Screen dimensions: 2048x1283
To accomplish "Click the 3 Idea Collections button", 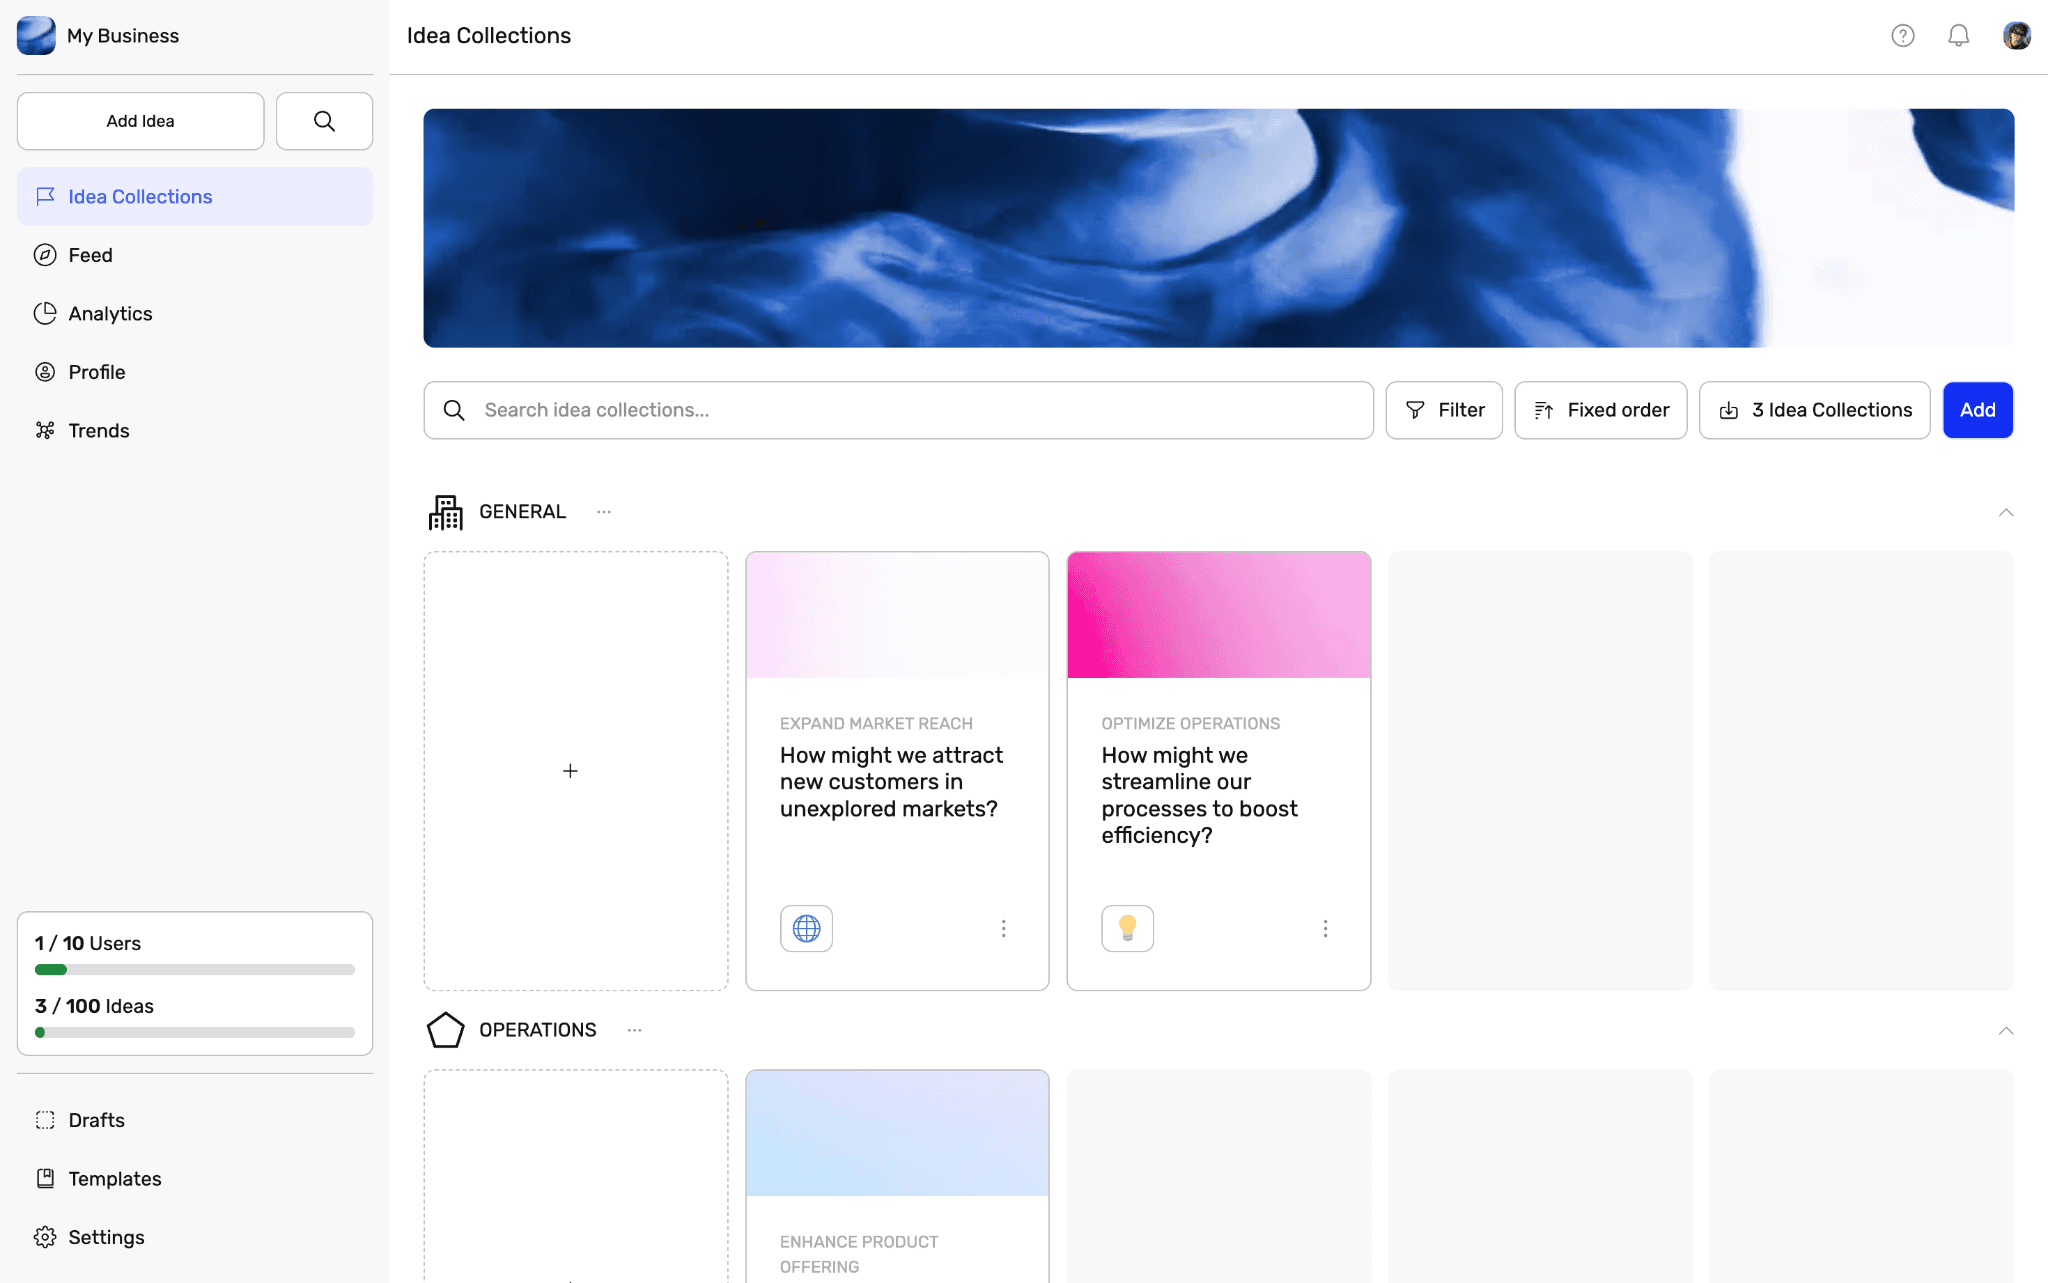I will pyautogui.click(x=1814, y=410).
